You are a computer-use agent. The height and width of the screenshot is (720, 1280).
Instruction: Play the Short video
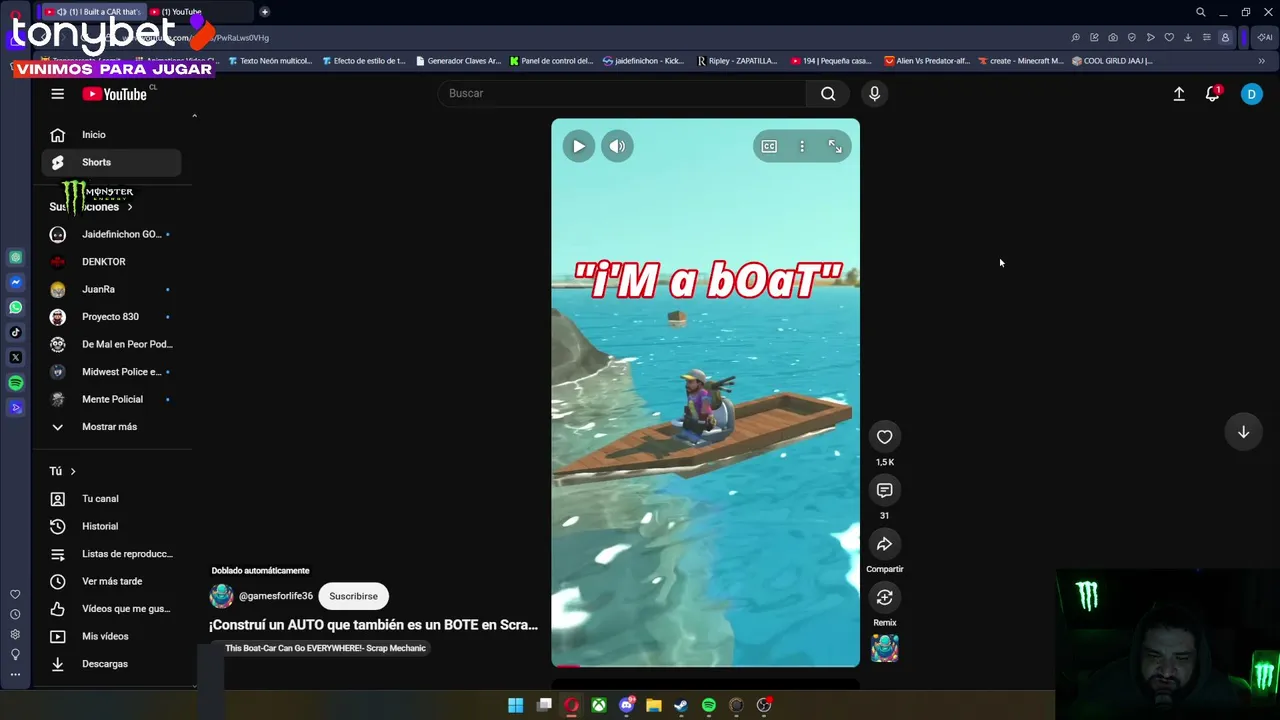pyautogui.click(x=578, y=146)
